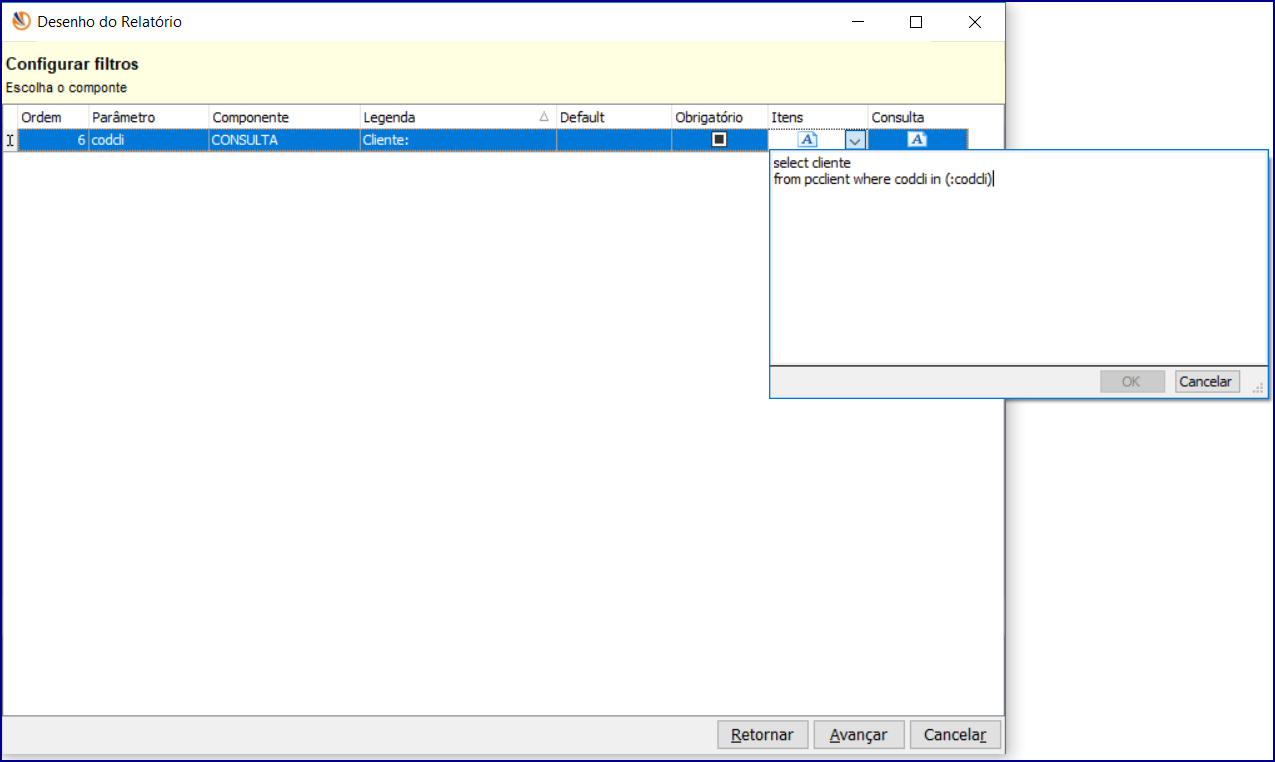Click the Cancelar button at the bottom of the dialog
Image resolution: width=1275 pixels, height=762 pixels.
pyautogui.click(x=955, y=735)
